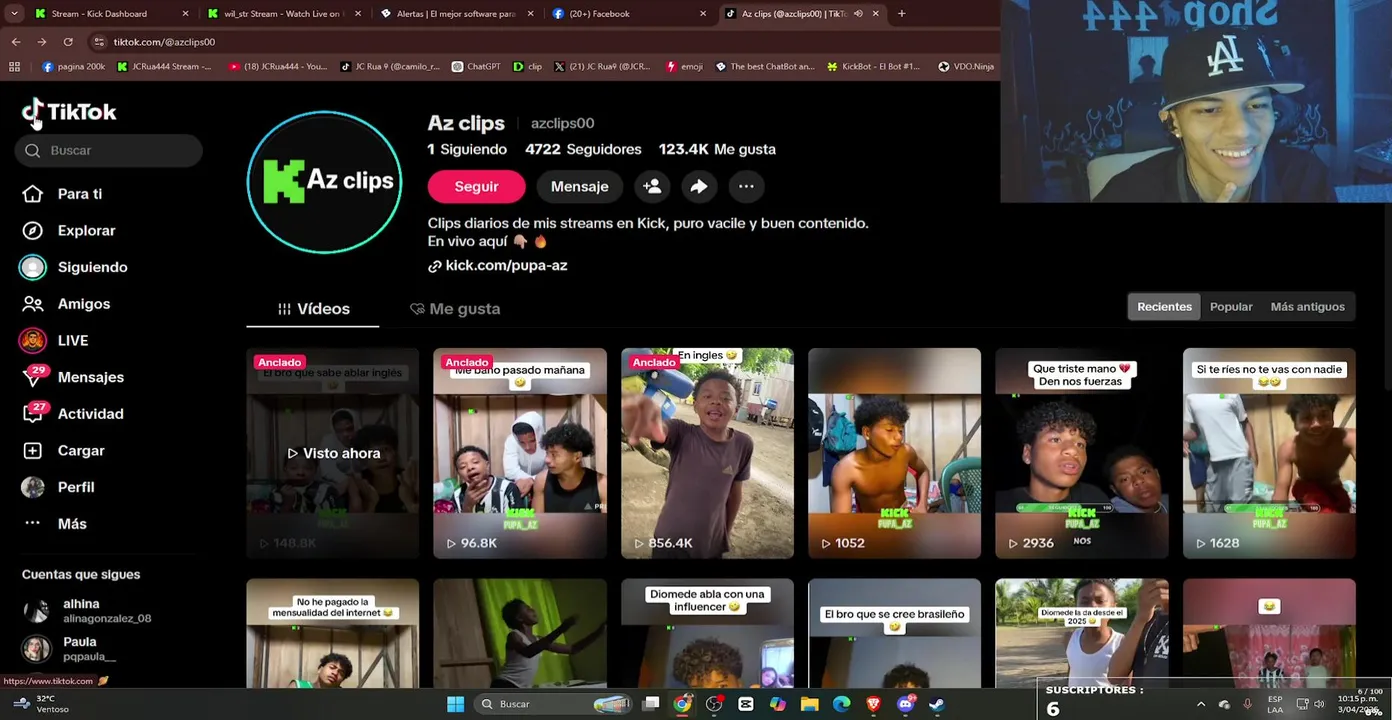
Task: Send a Mensaje to Az clips
Action: point(579,186)
